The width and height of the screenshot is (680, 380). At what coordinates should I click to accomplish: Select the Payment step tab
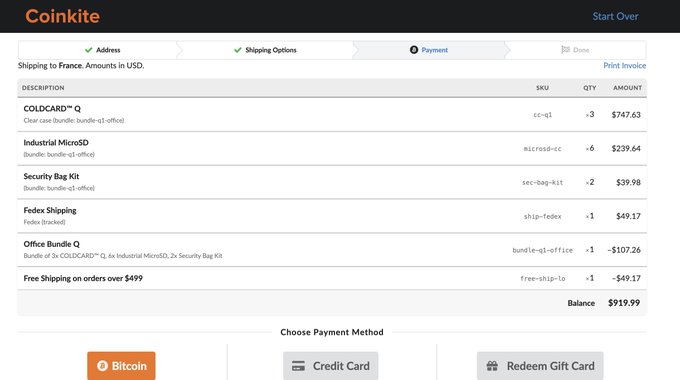pyautogui.click(x=428, y=50)
